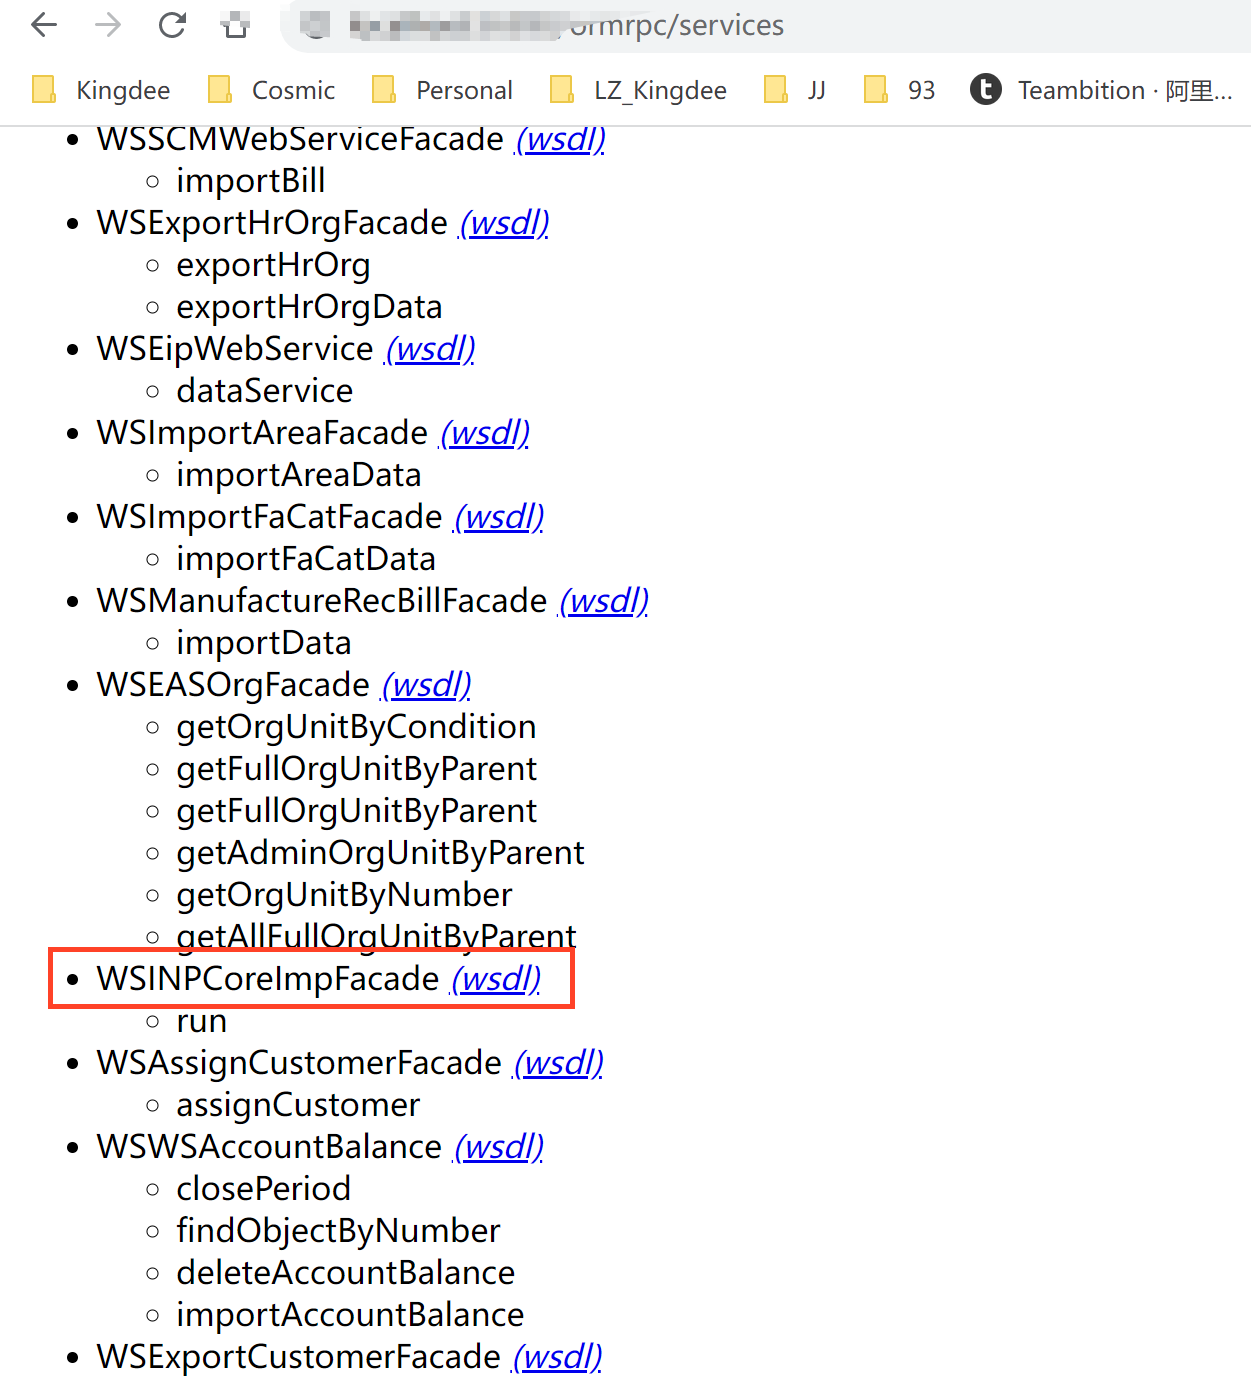1251x1376 pixels.
Task: Click the deleteAccountBalance operation text
Action: pyautogui.click(x=346, y=1273)
